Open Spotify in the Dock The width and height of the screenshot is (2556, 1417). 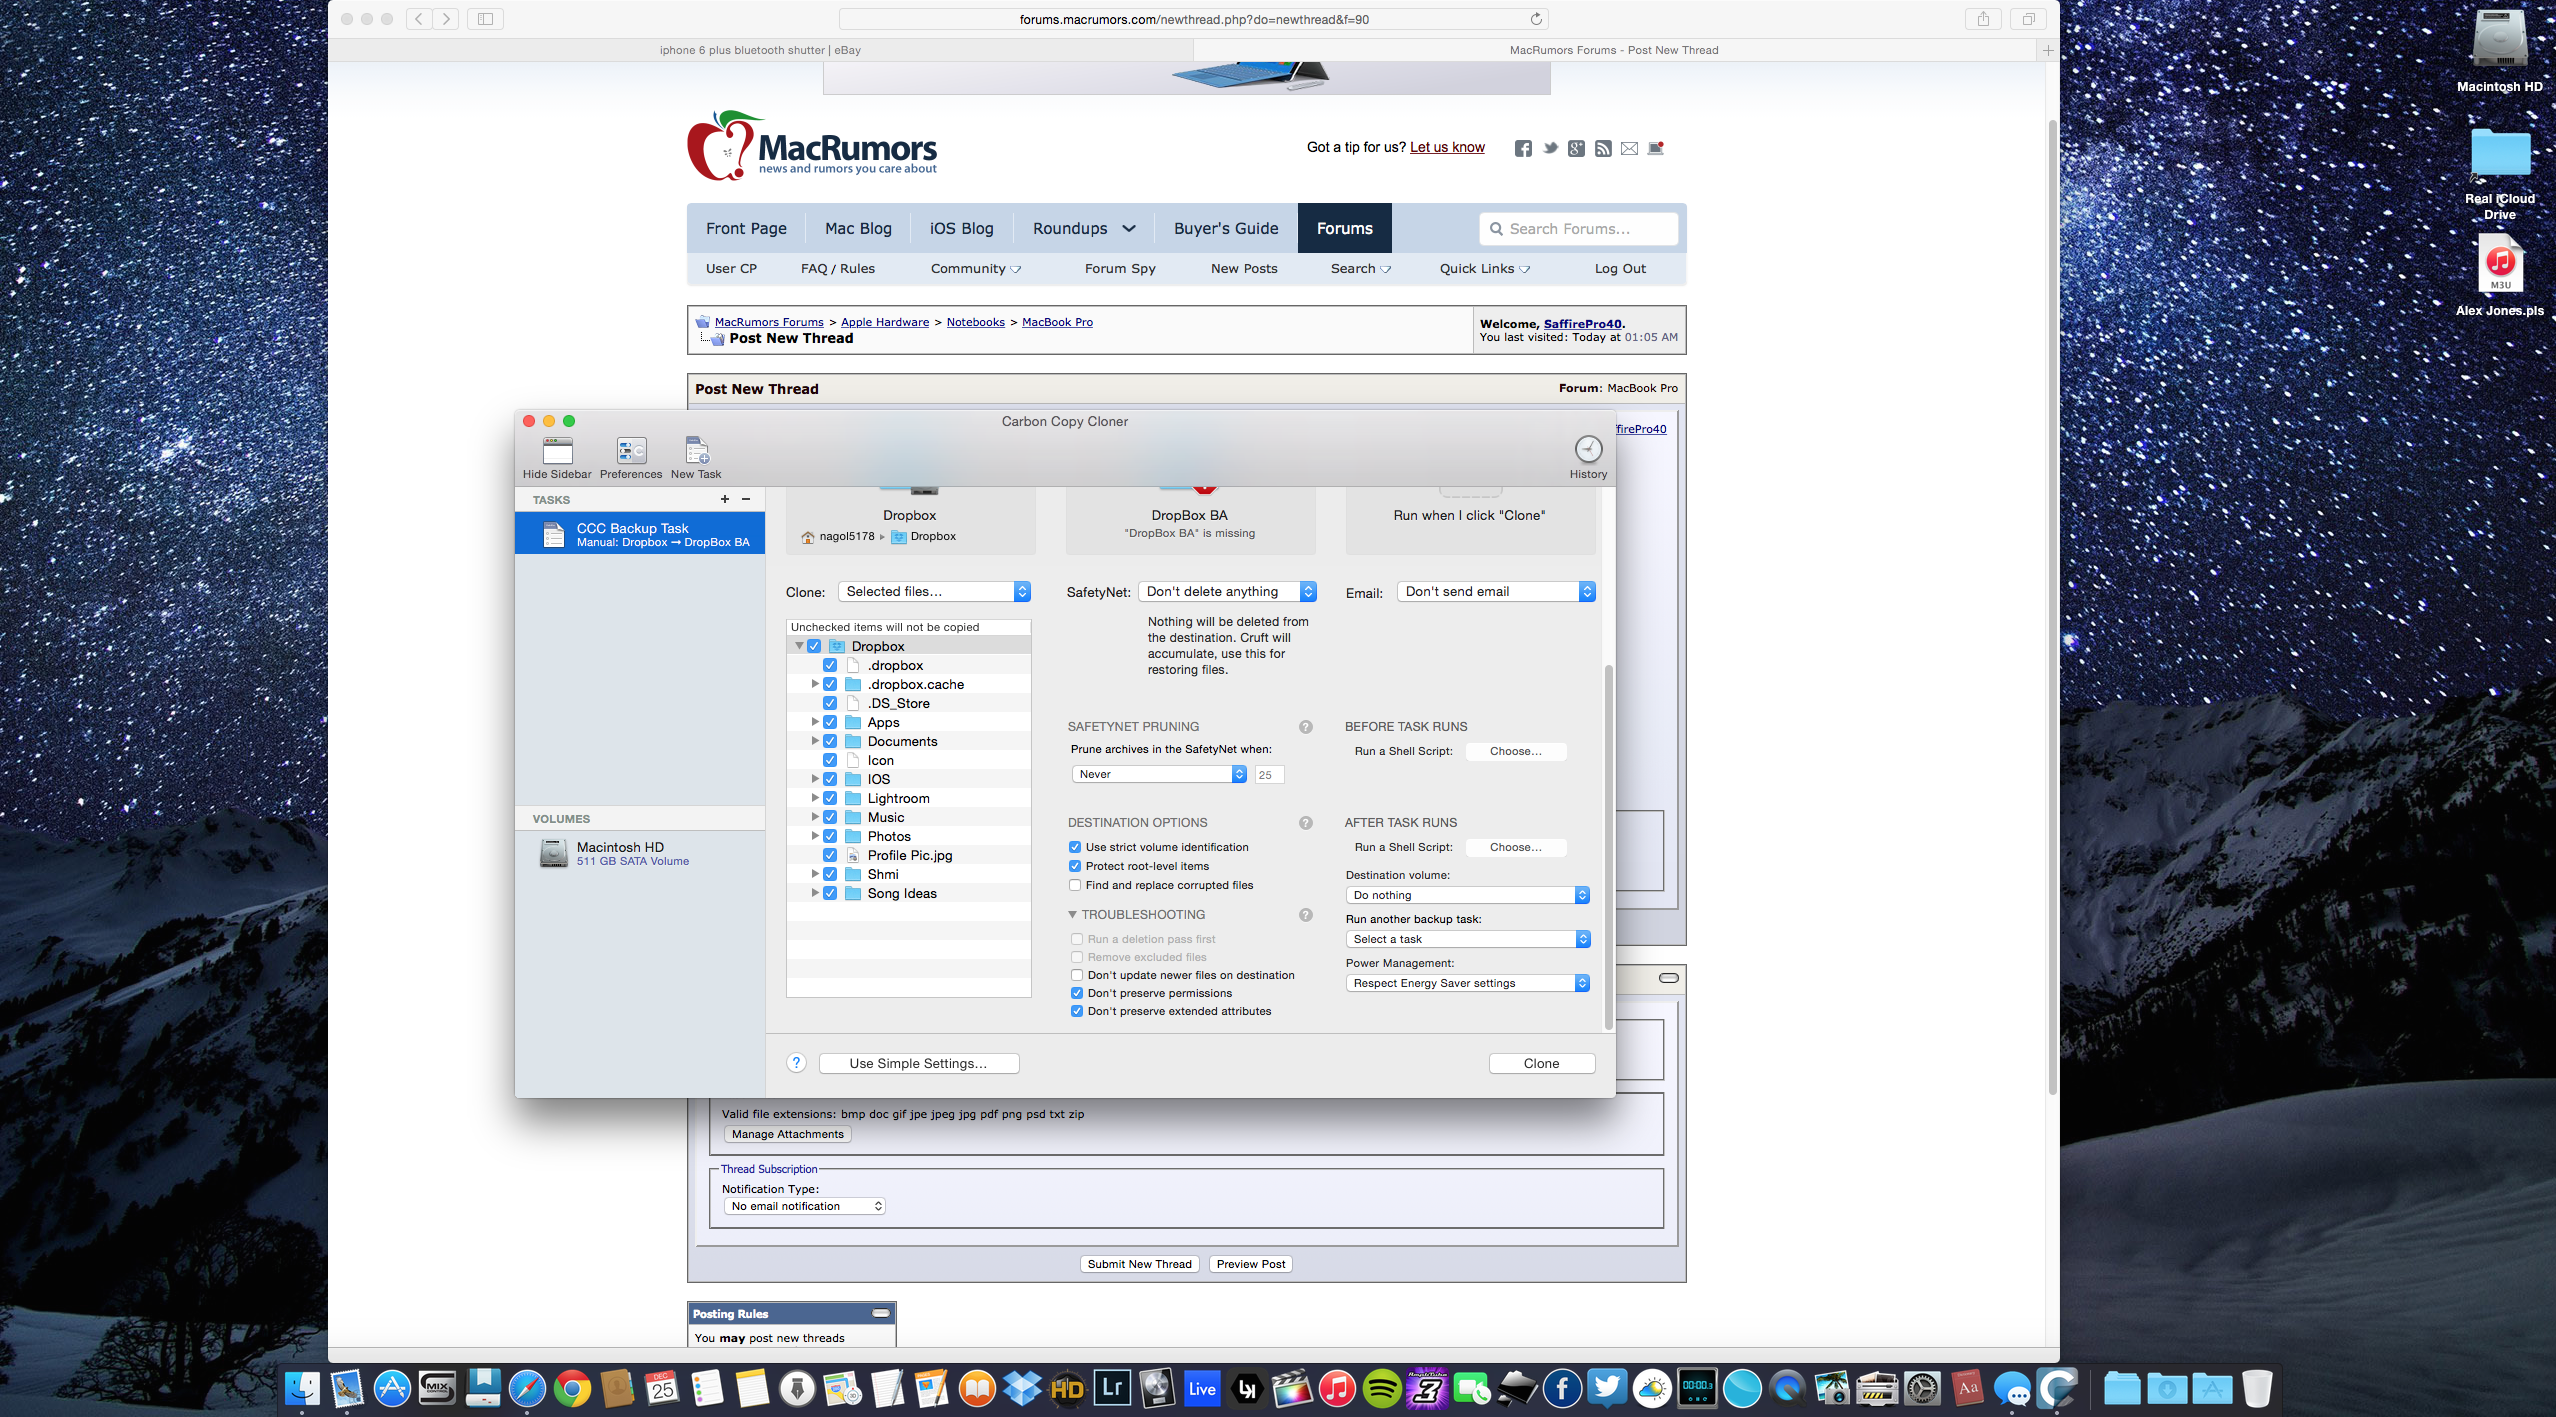pos(1382,1388)
